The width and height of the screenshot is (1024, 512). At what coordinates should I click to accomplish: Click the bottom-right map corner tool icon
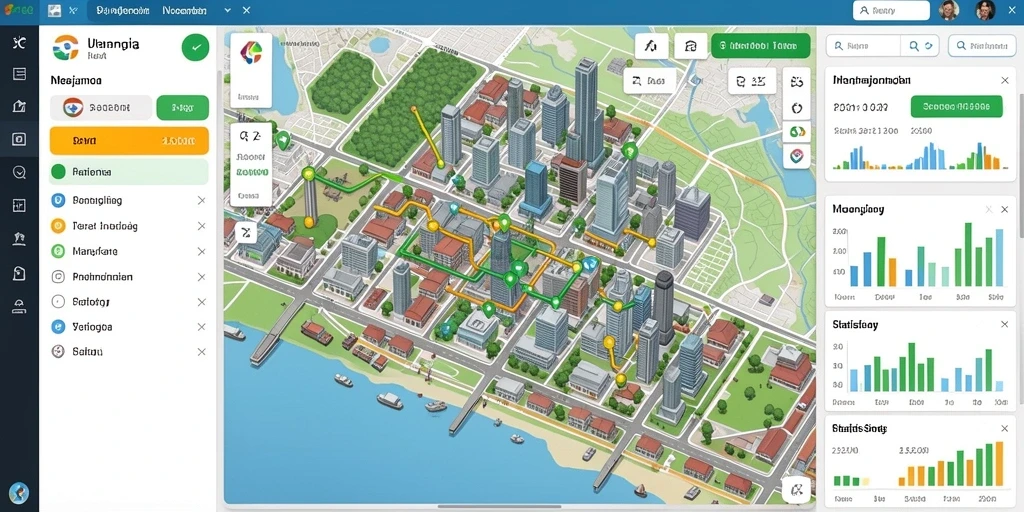click(x=796, y=488)
